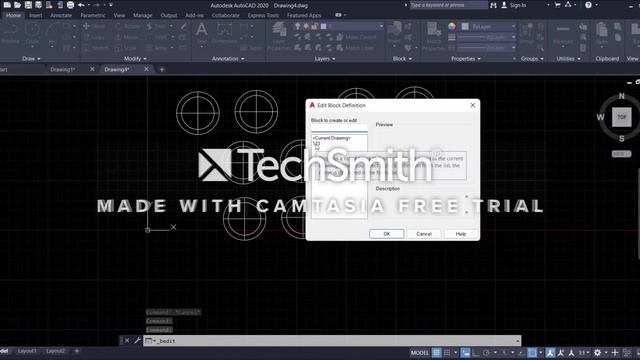Image resolution: width=640 pixels, height=360 pixels.
Task: Expand the Modify panel dropdown
Action: [135, 59]
